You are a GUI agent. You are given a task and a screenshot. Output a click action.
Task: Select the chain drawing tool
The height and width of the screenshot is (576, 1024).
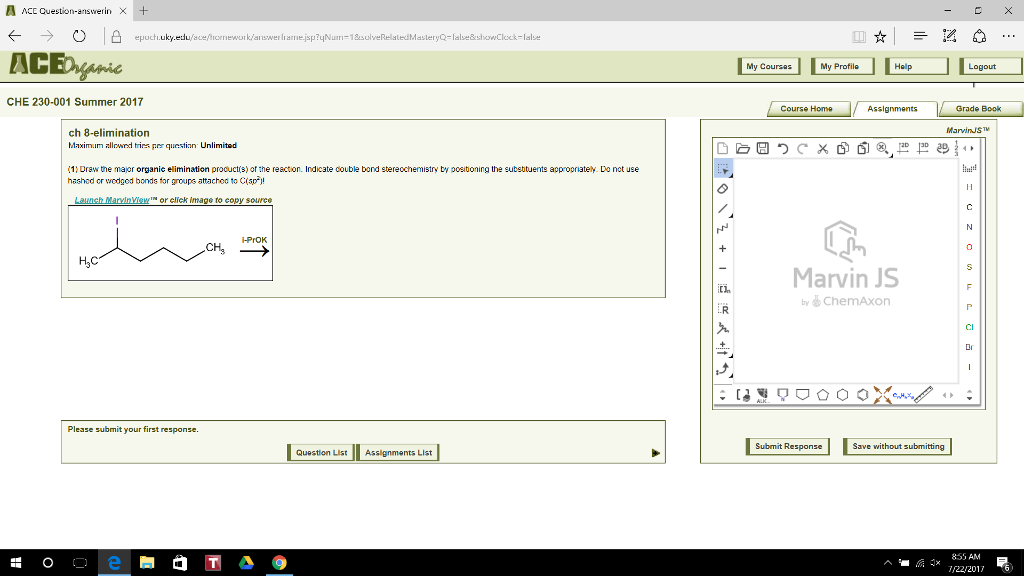tap(723, 228)
